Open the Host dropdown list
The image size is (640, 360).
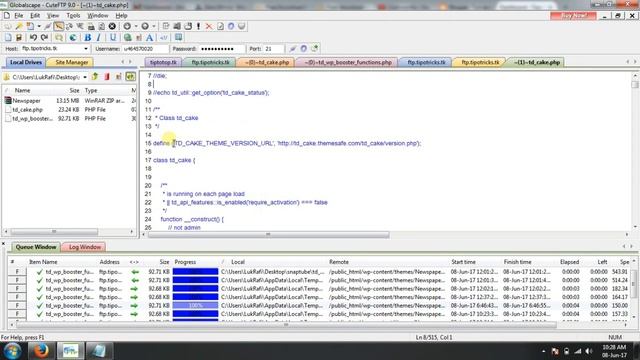86,49
